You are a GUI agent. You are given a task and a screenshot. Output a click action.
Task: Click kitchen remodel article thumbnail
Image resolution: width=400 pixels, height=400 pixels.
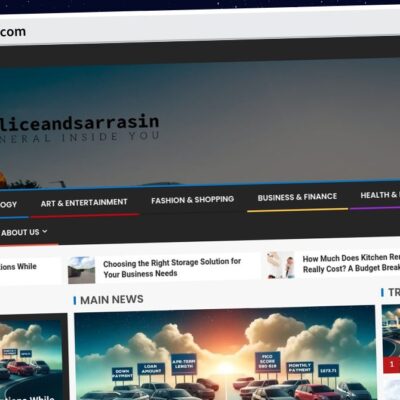pos(281,265)
